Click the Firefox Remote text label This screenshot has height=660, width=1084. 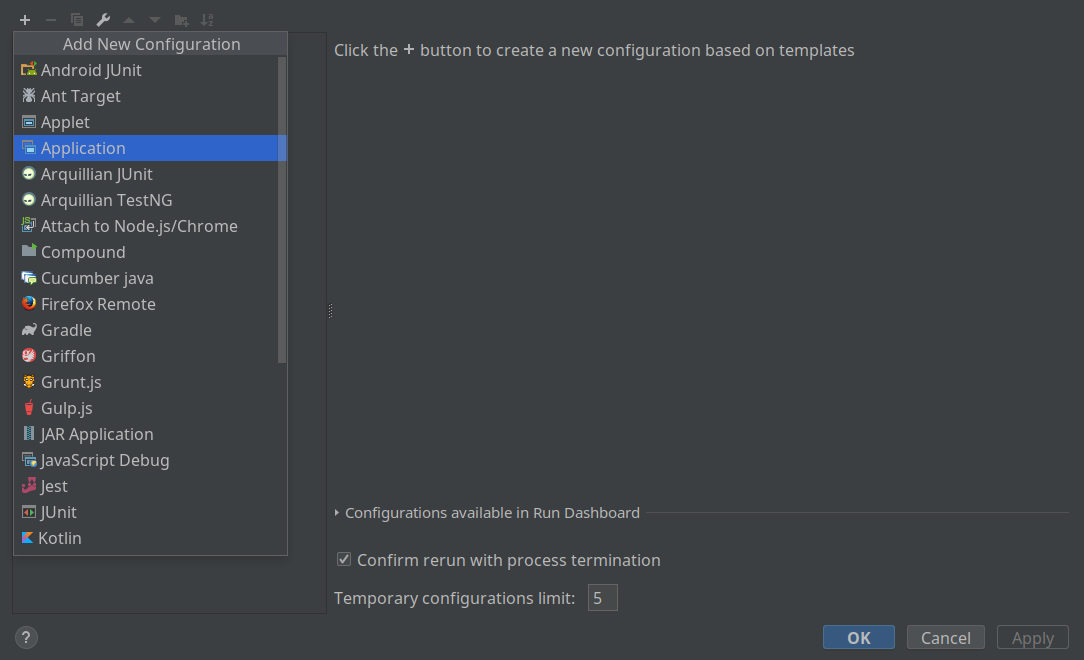[x=98, y=304]
